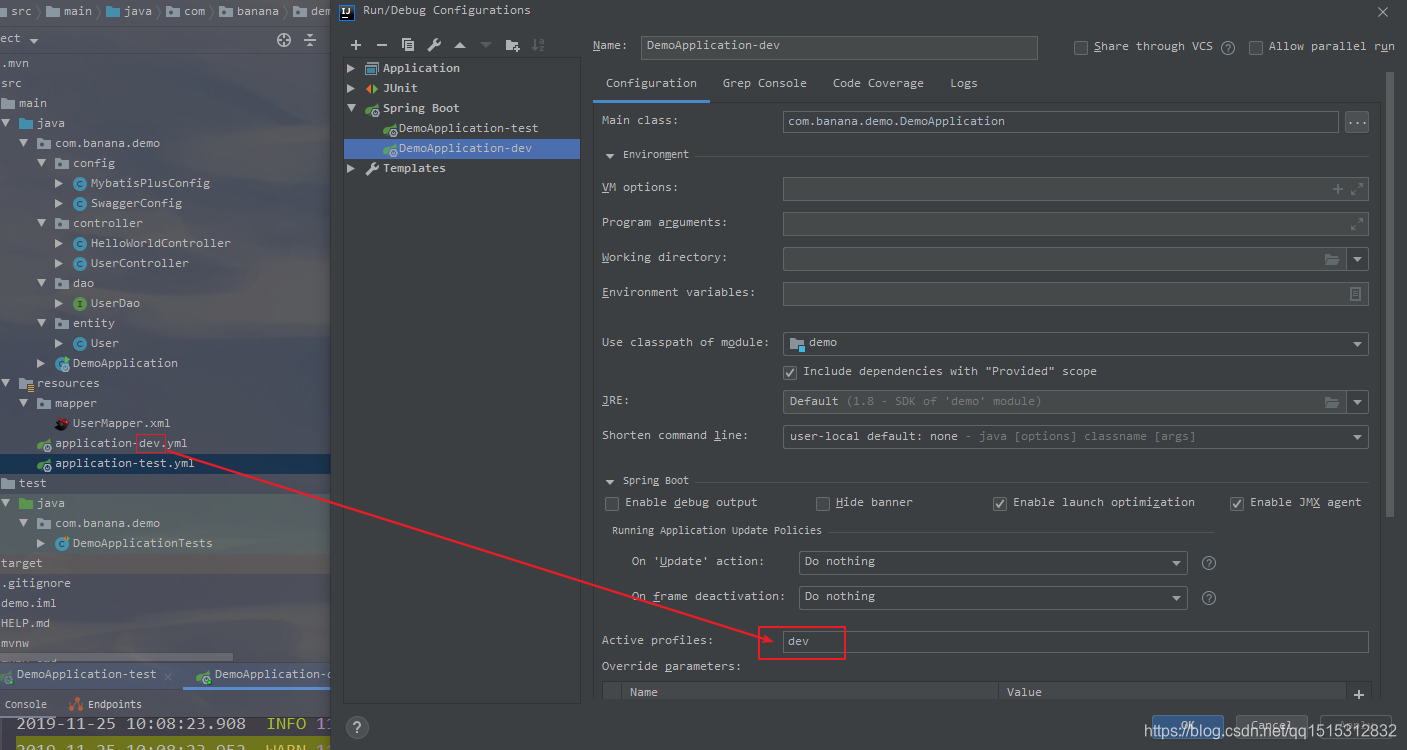The width and height of the screenshot is (1407, 750).
Task: Collapse all icon in Project pane
Action: coord(311,40)
